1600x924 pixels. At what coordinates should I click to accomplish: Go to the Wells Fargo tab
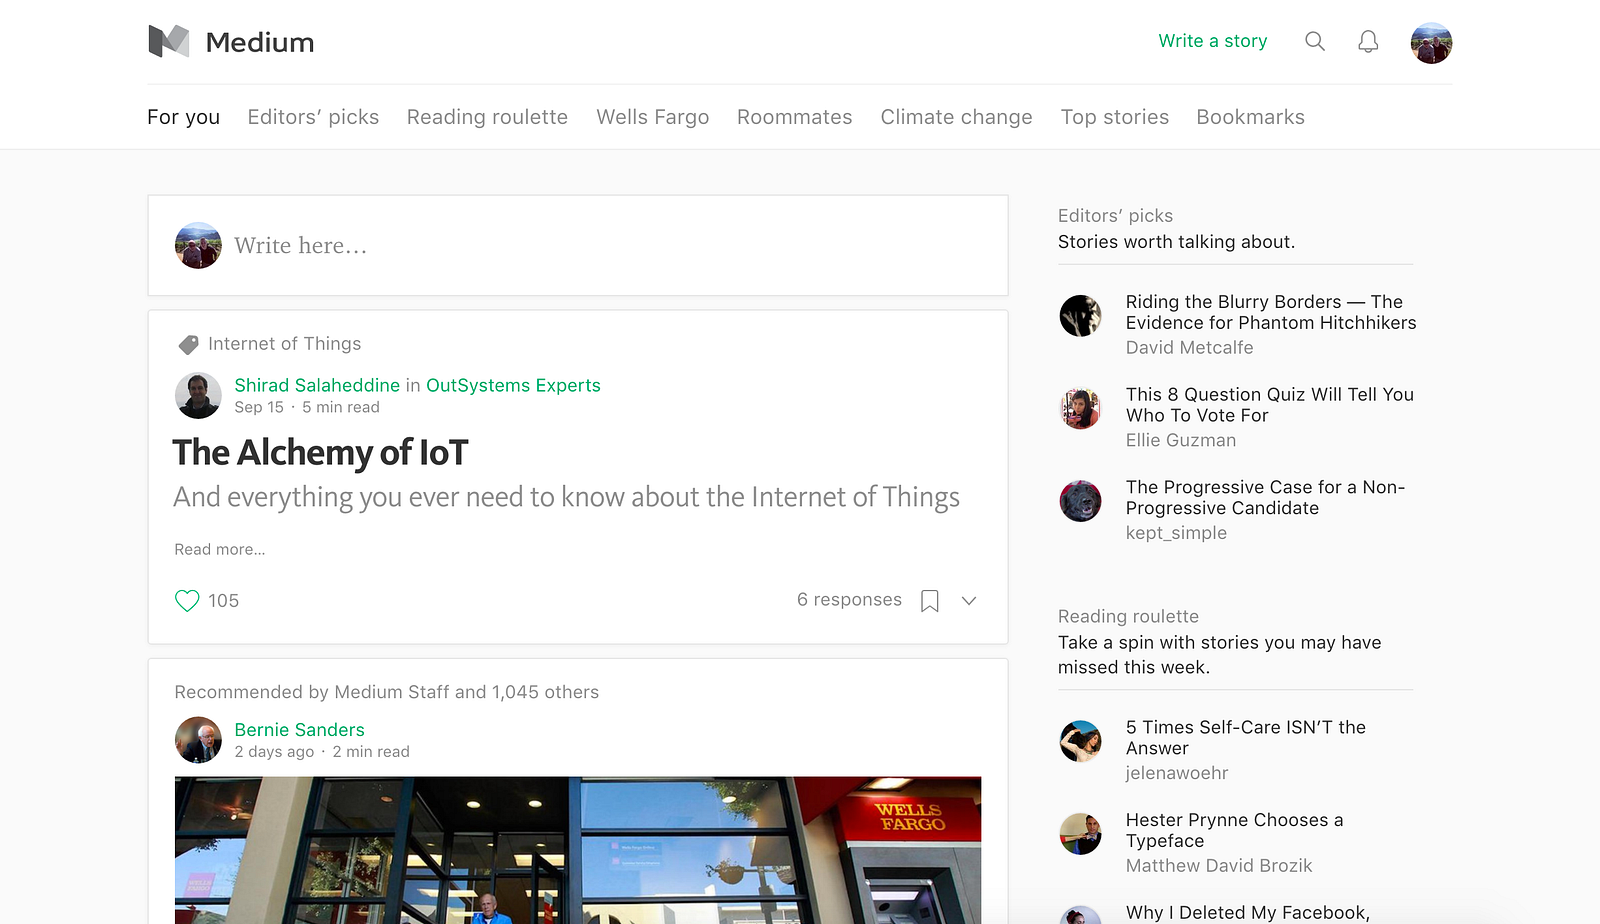coord(653,117)
